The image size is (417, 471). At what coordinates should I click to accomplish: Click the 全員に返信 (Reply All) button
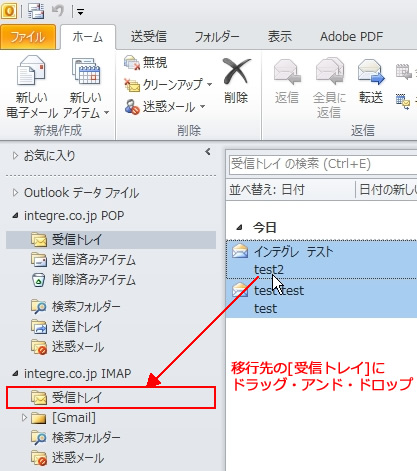click(x=329, y=87)
